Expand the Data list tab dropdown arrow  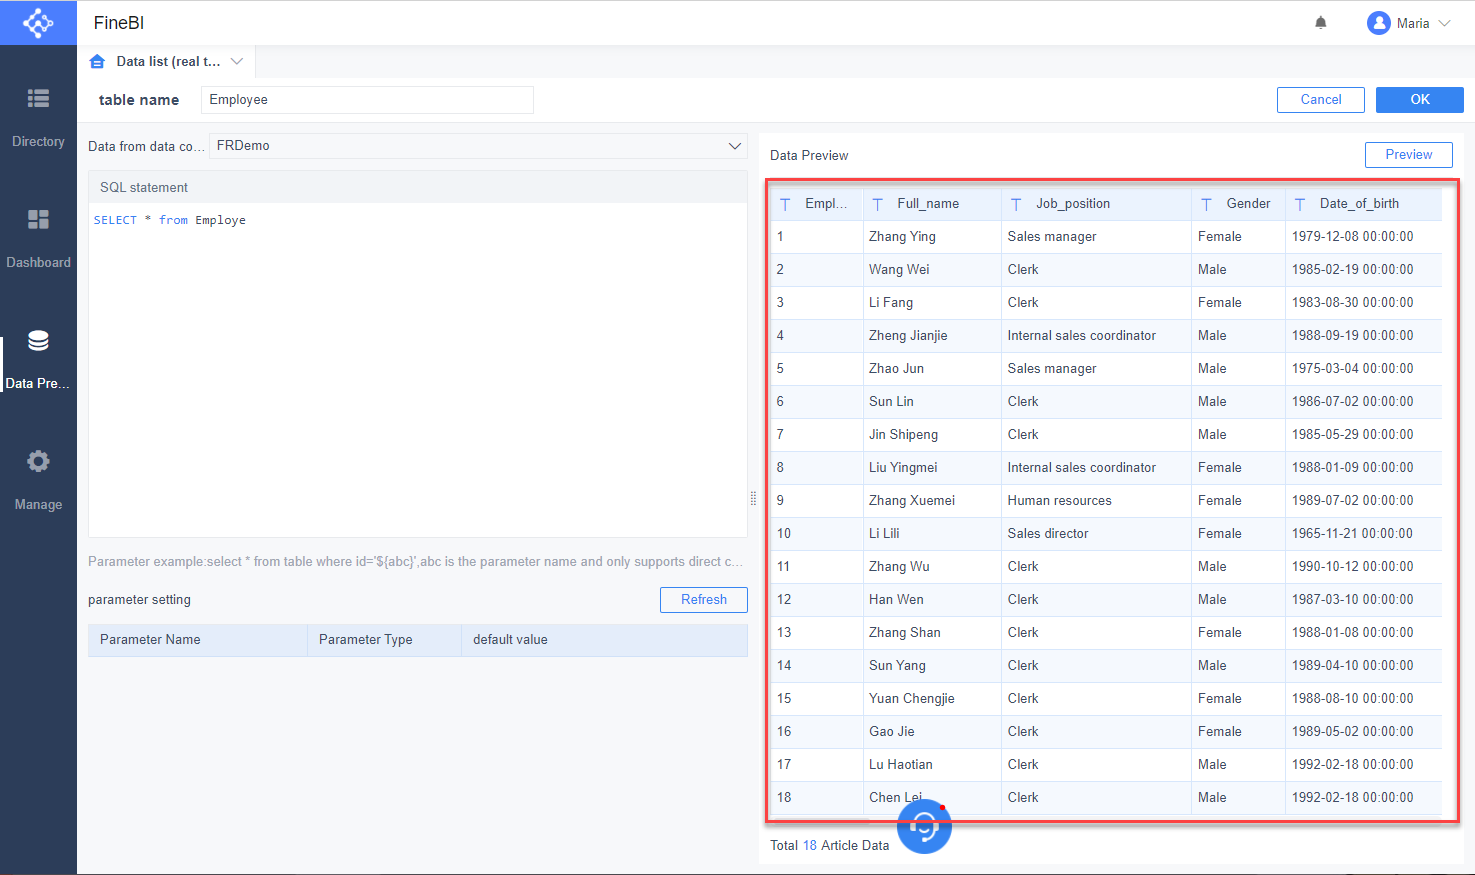[237, 61]
